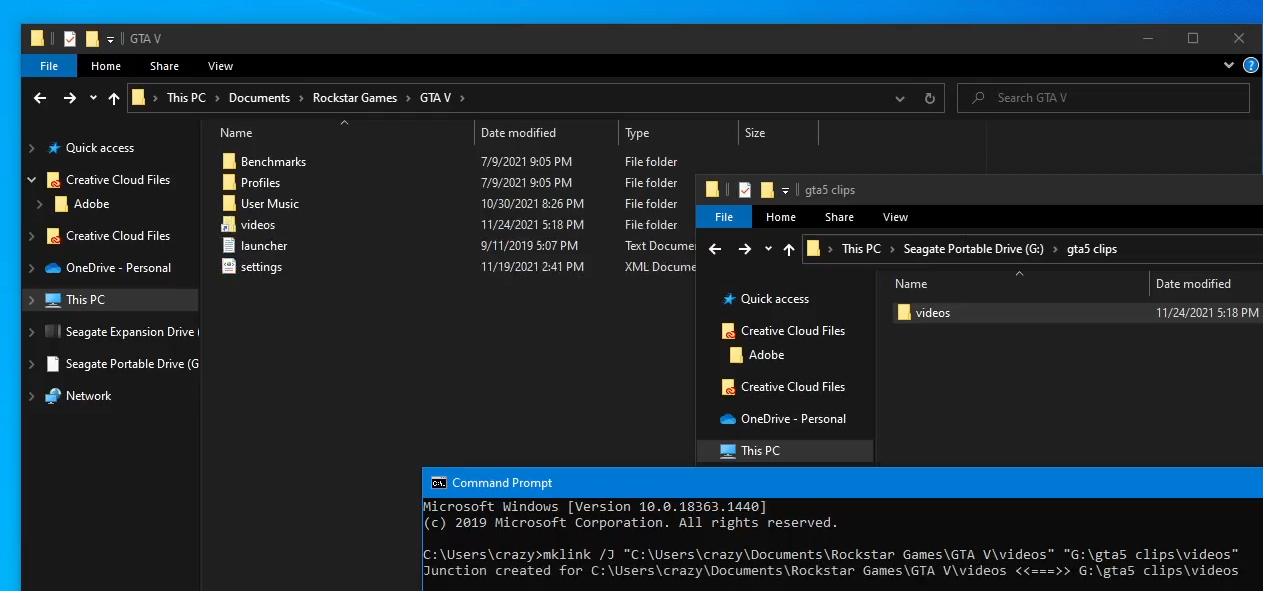The height and width of the screenshot is (591, 1263).
Task: Select the Command Prompt title bar
Action: click(842, 483)
